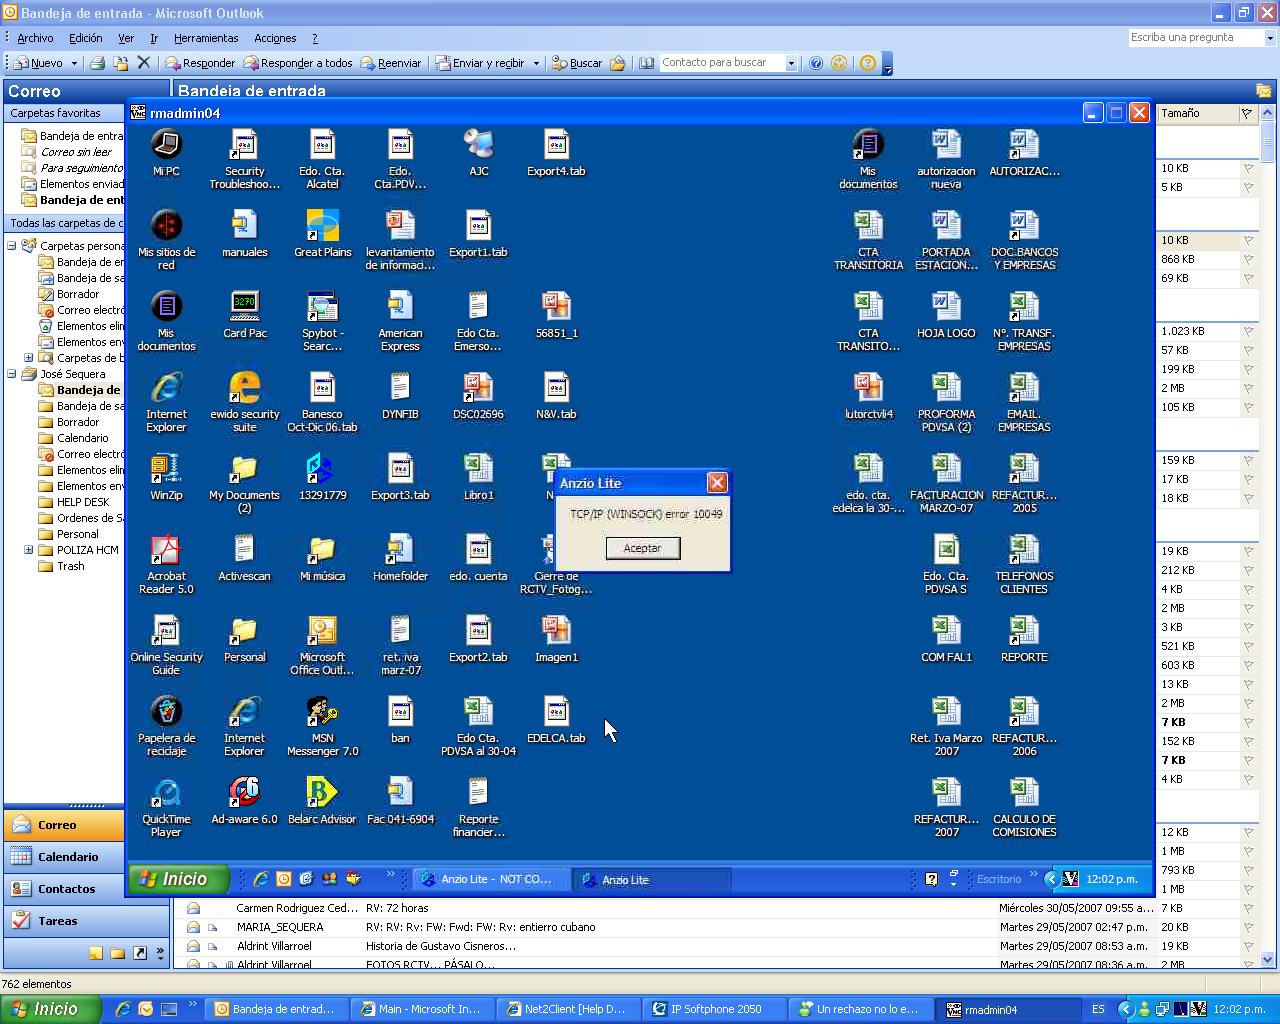Open Ad-aware 6.0 desktop shortcut
This screenshot has width=1280, height=1024.
244,801
